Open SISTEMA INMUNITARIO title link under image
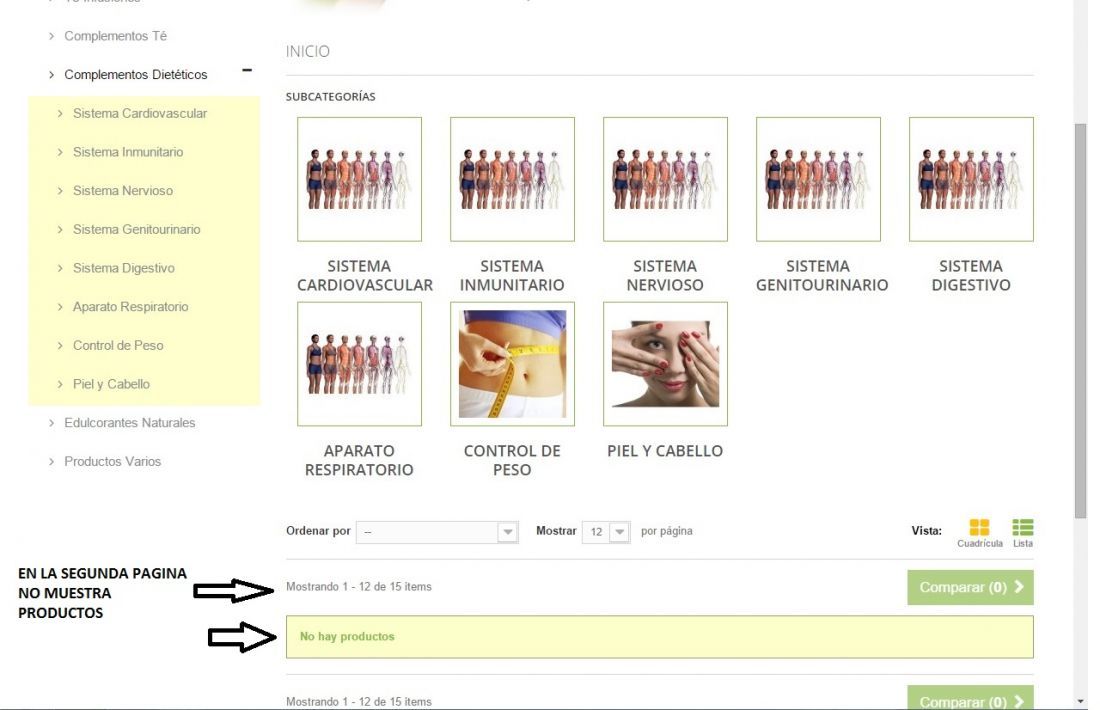This screenshot has height=710, width=1100. 512,275
